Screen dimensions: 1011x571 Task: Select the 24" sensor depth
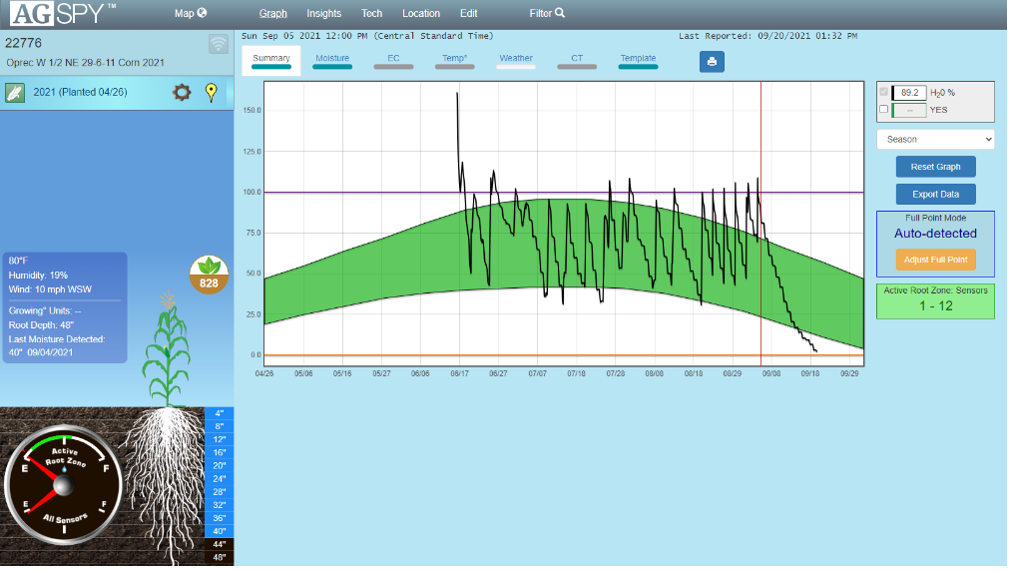tap(220, 480)
